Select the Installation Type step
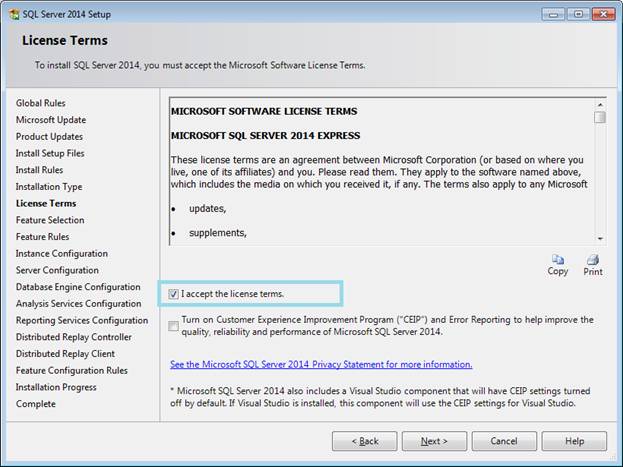Screen dimensions: 623x467 point(49,186)
